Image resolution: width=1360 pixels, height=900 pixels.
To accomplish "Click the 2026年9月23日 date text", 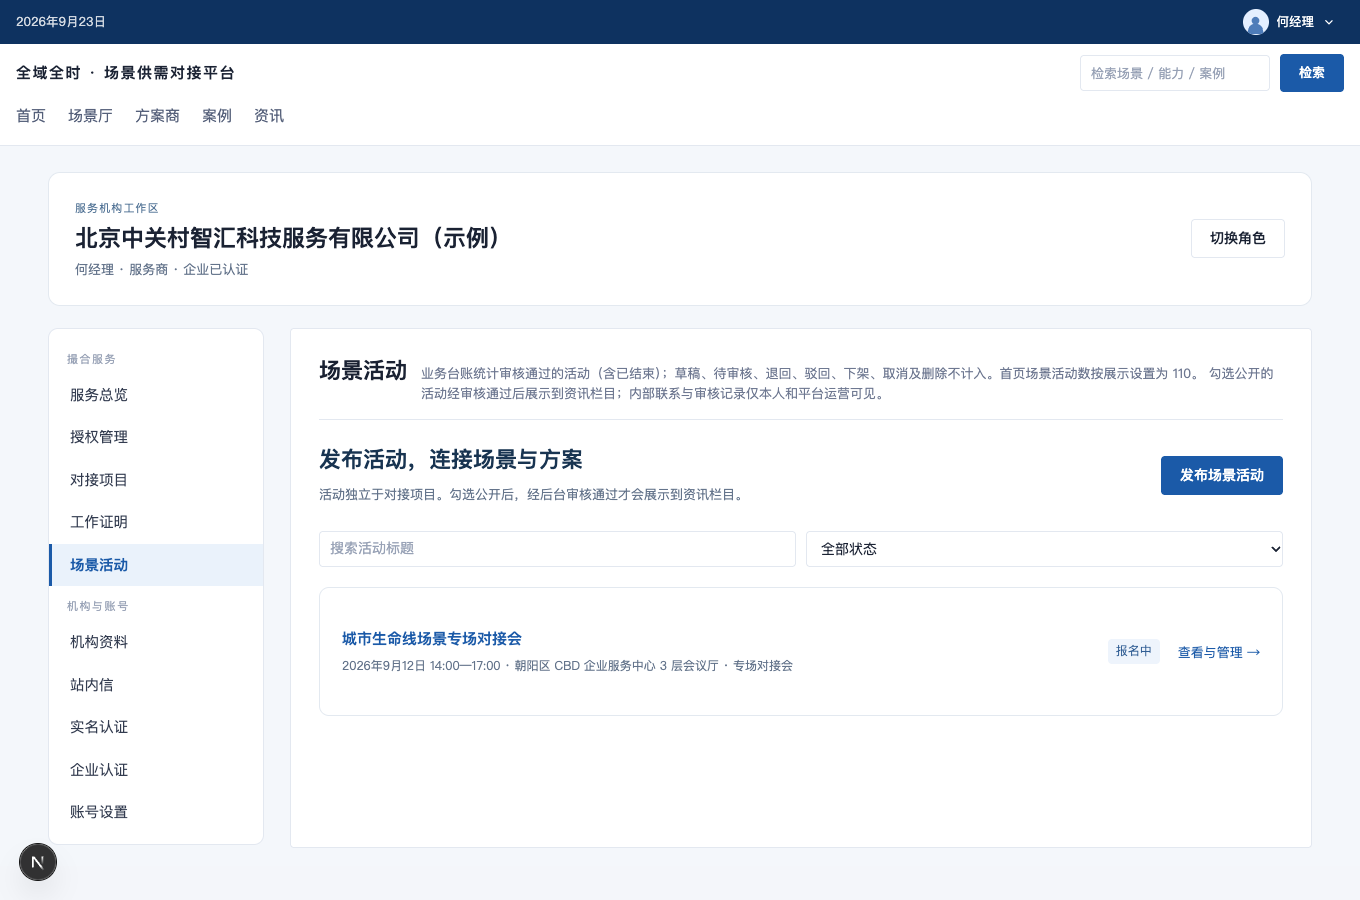I will (61, 22).
